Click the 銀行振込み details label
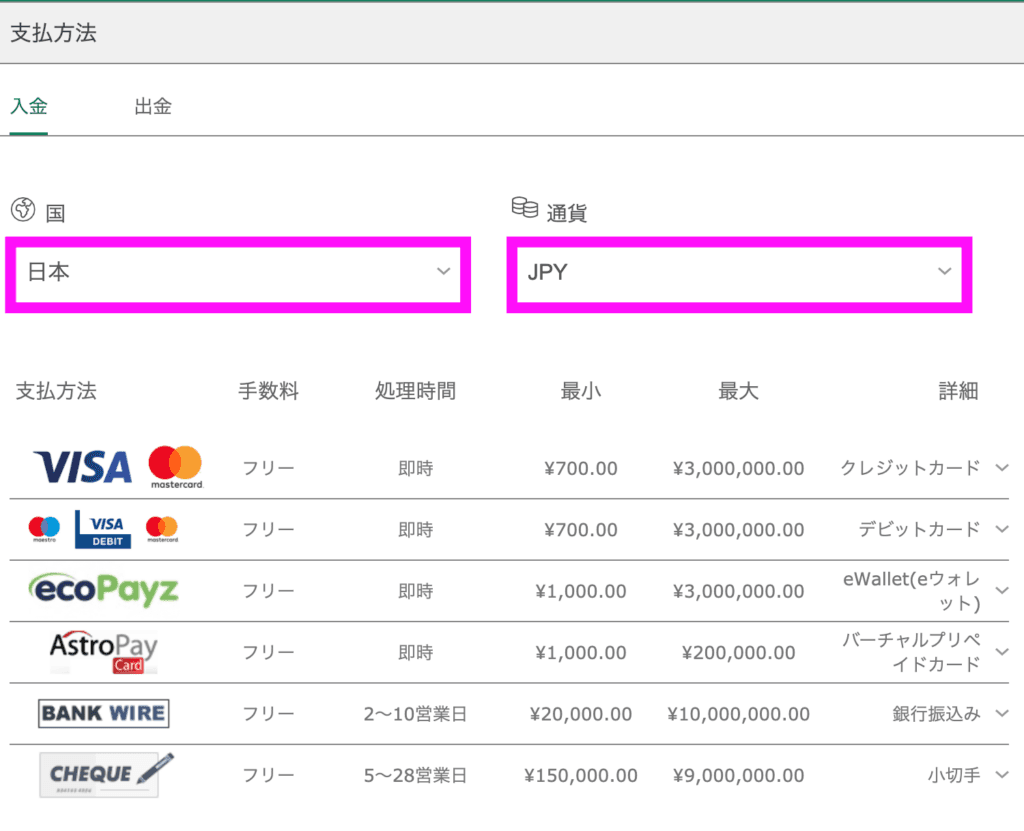 pos(936,713)
